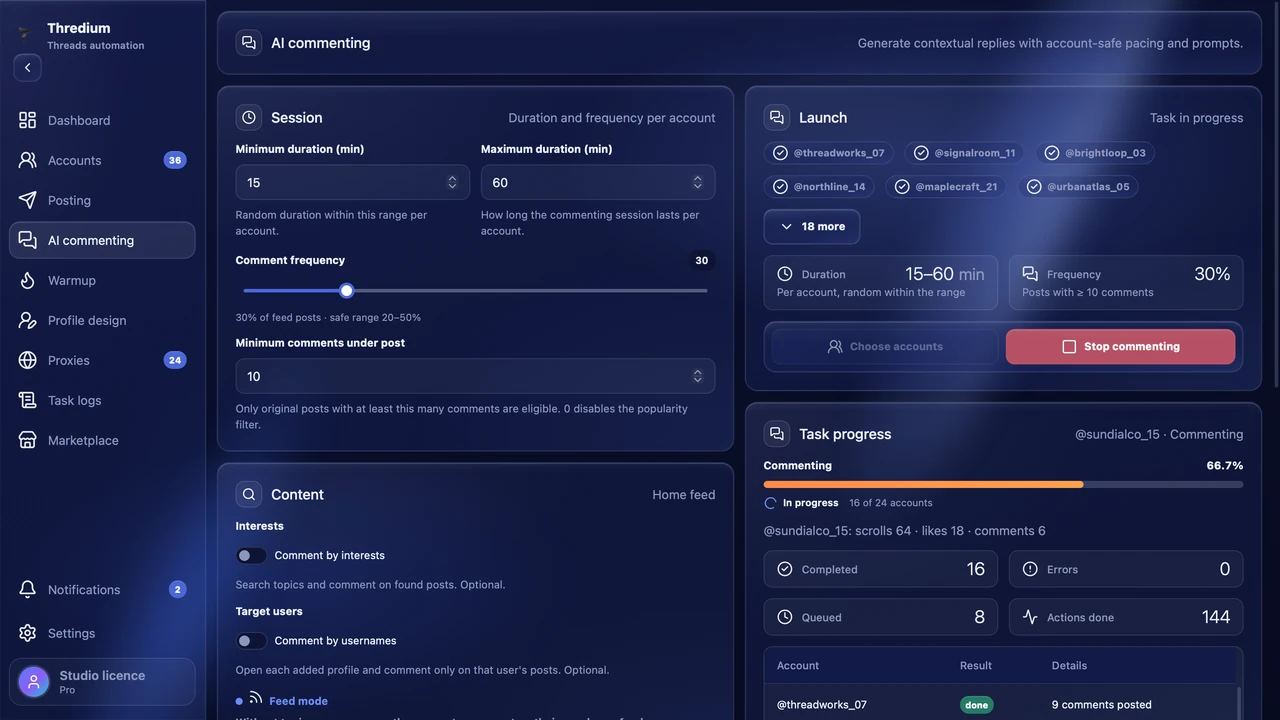Open Task logs
The height and width of the screenshot is (720, 1280).
pos(102,400)
